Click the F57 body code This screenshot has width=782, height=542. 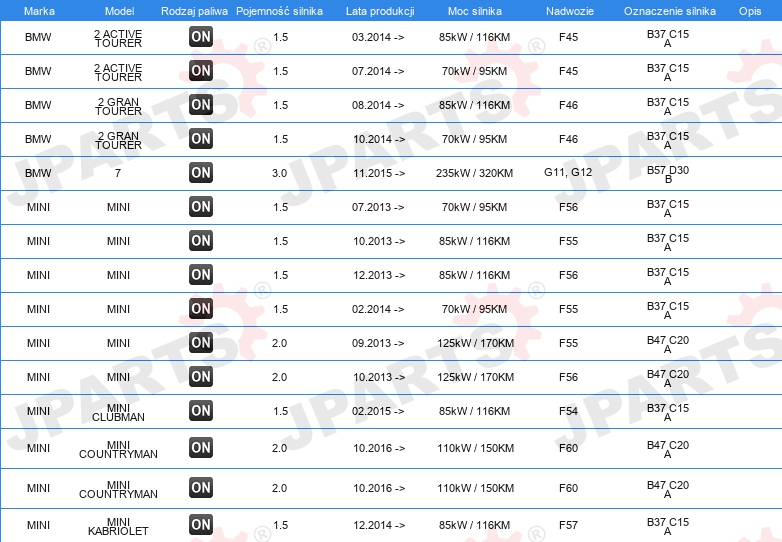coord(569,525)
